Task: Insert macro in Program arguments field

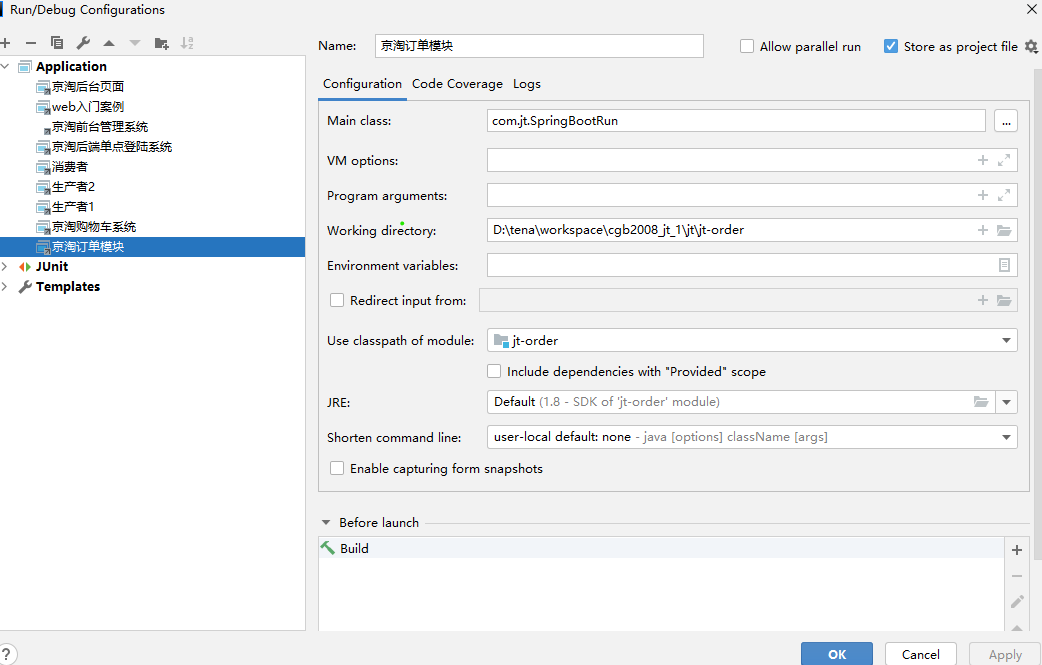Action: pyautogui.click(x=983, y=195)
